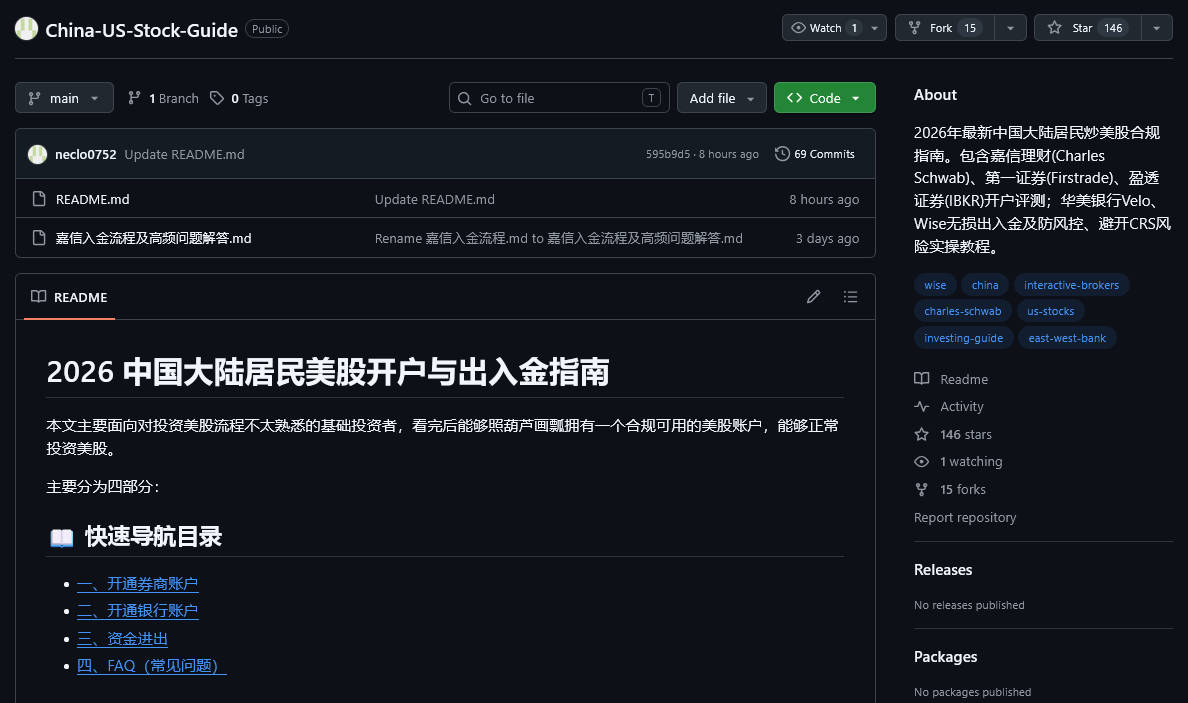The height and width of the screenshot is (703, 1188).
Task: Click the 快速导航目录 heading
Action: pyautogui.click(x=153, y=536)
